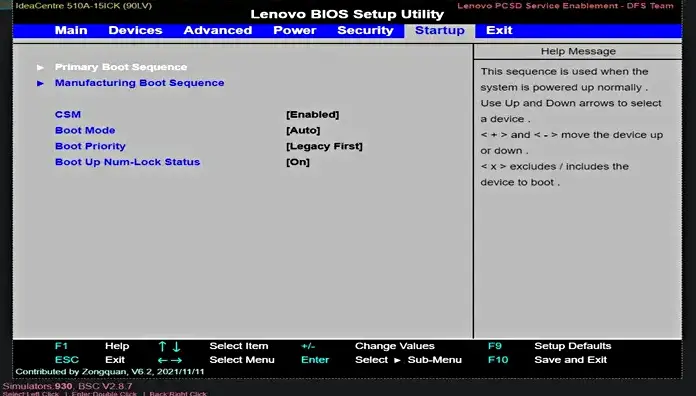Select Boot Up Num-Lock Status label
Image resolution: width=696 pixels, height=396 pixels.
pyautogui.click(x=127, y=162)
